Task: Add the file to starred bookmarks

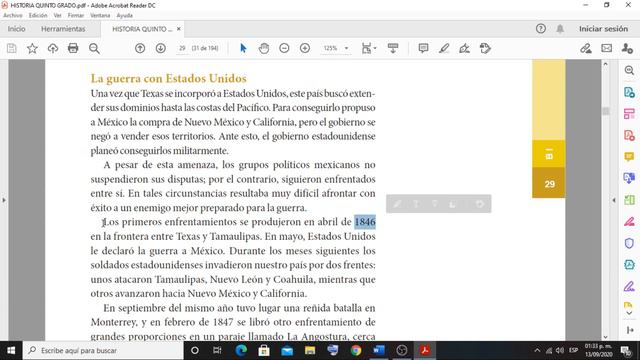Action: click(32, 48)
